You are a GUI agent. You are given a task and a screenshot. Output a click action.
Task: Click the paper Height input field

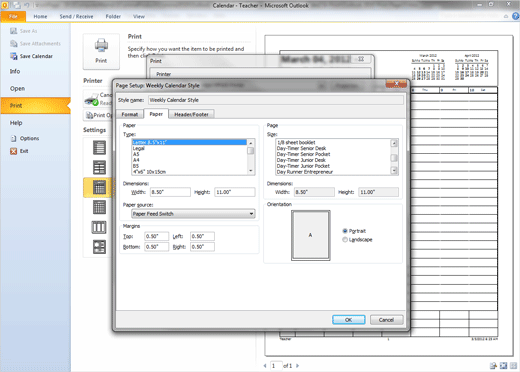[235, 192]
